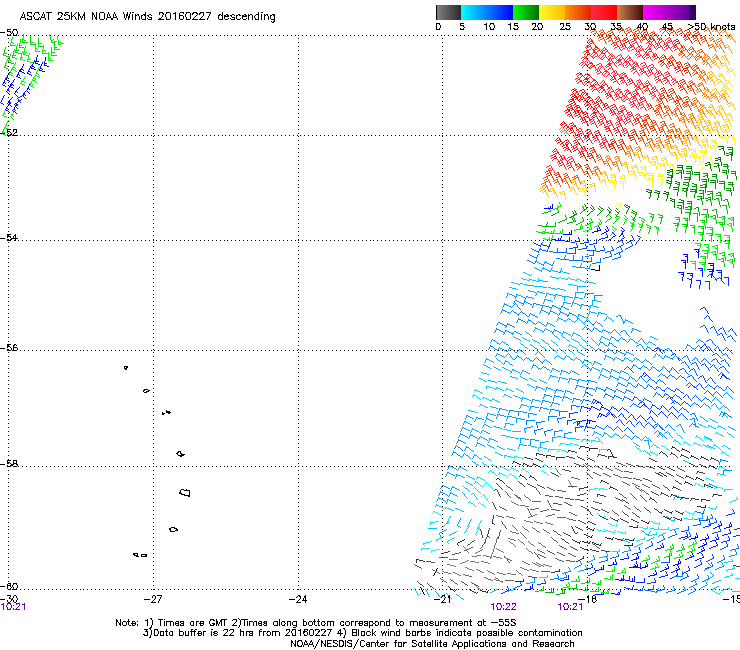
Task: Click the latitude label '-52'
Action: click(9, 133)
